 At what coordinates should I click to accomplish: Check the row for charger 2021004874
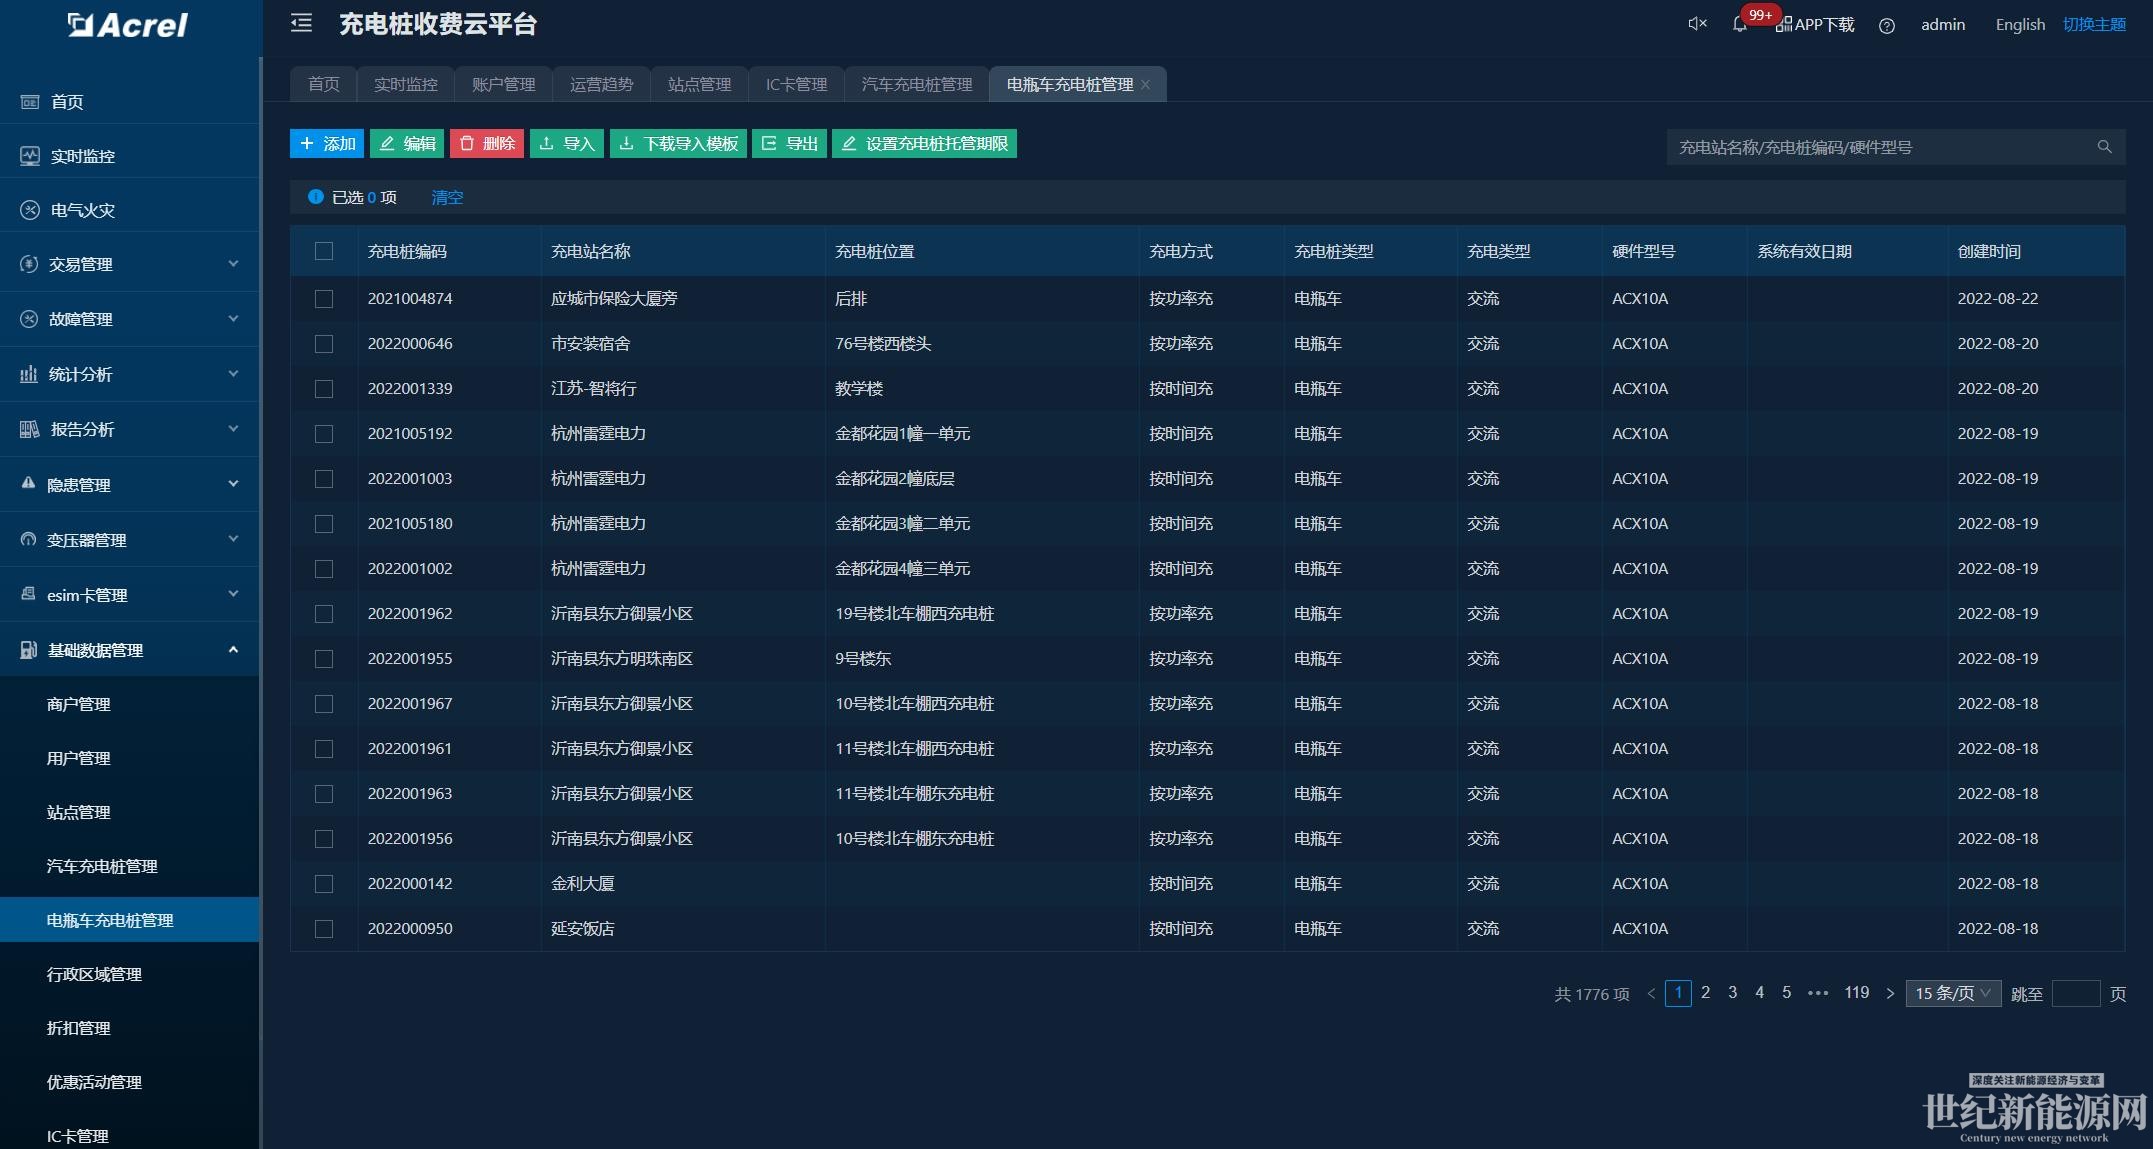click(x=324, y=299)
